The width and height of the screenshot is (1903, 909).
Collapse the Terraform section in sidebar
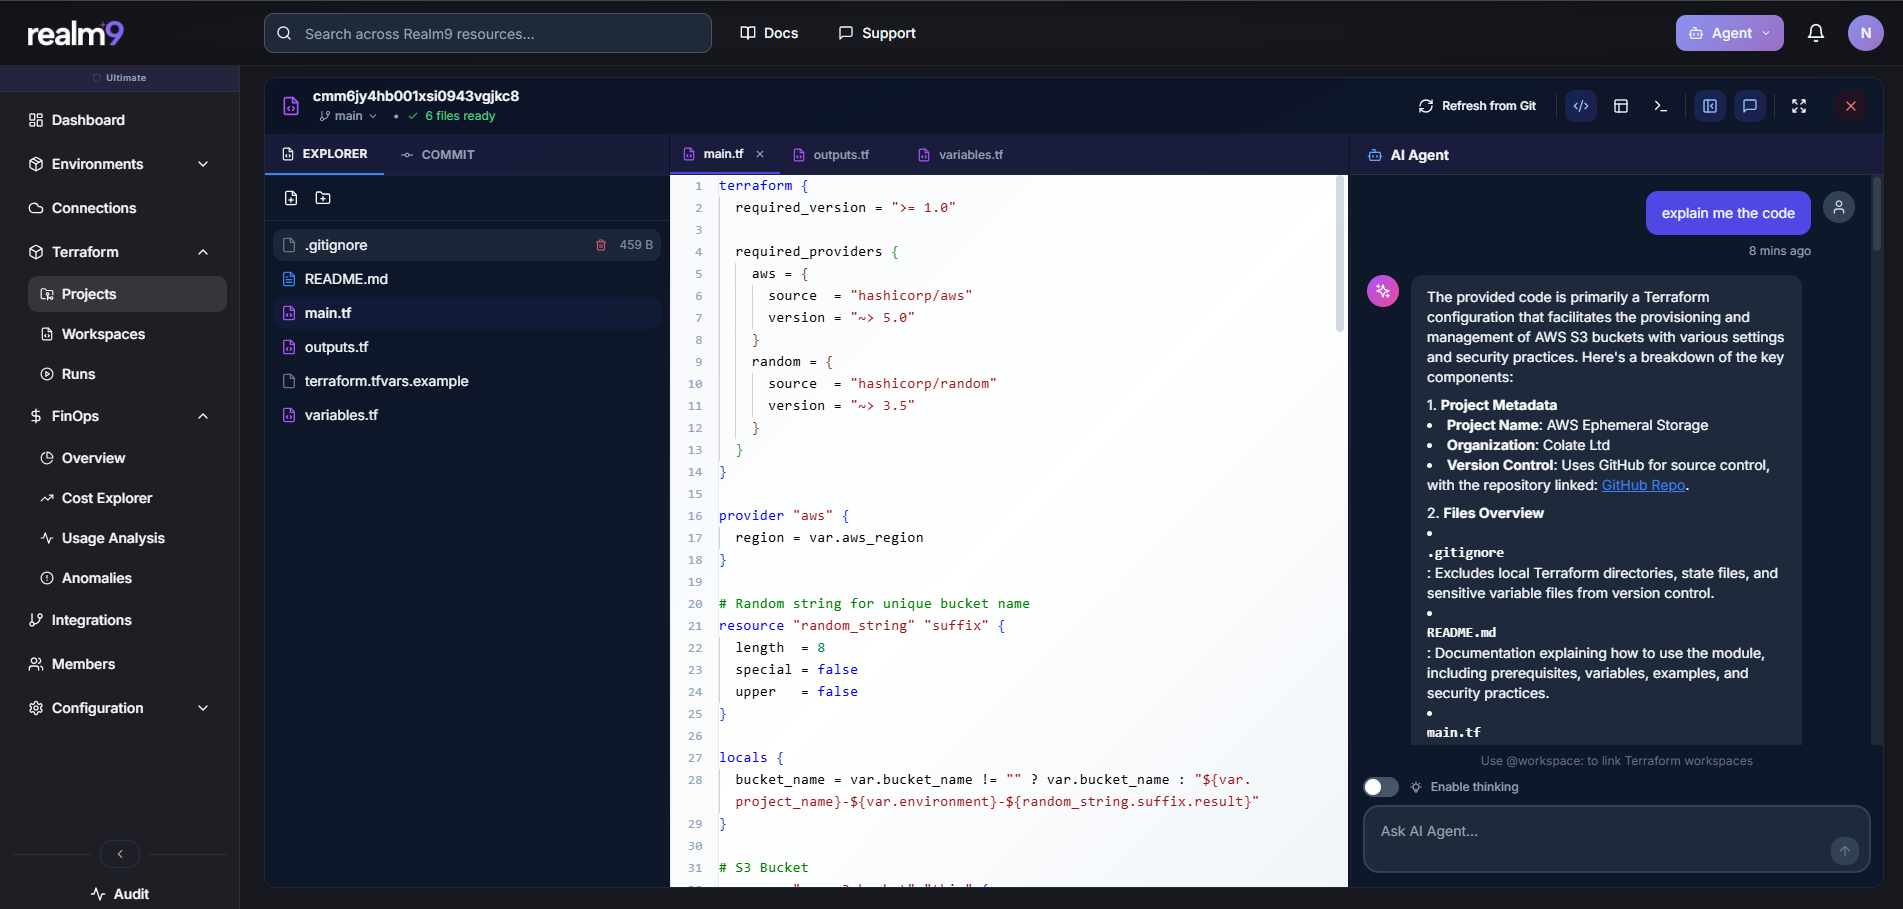coord(204,252)
